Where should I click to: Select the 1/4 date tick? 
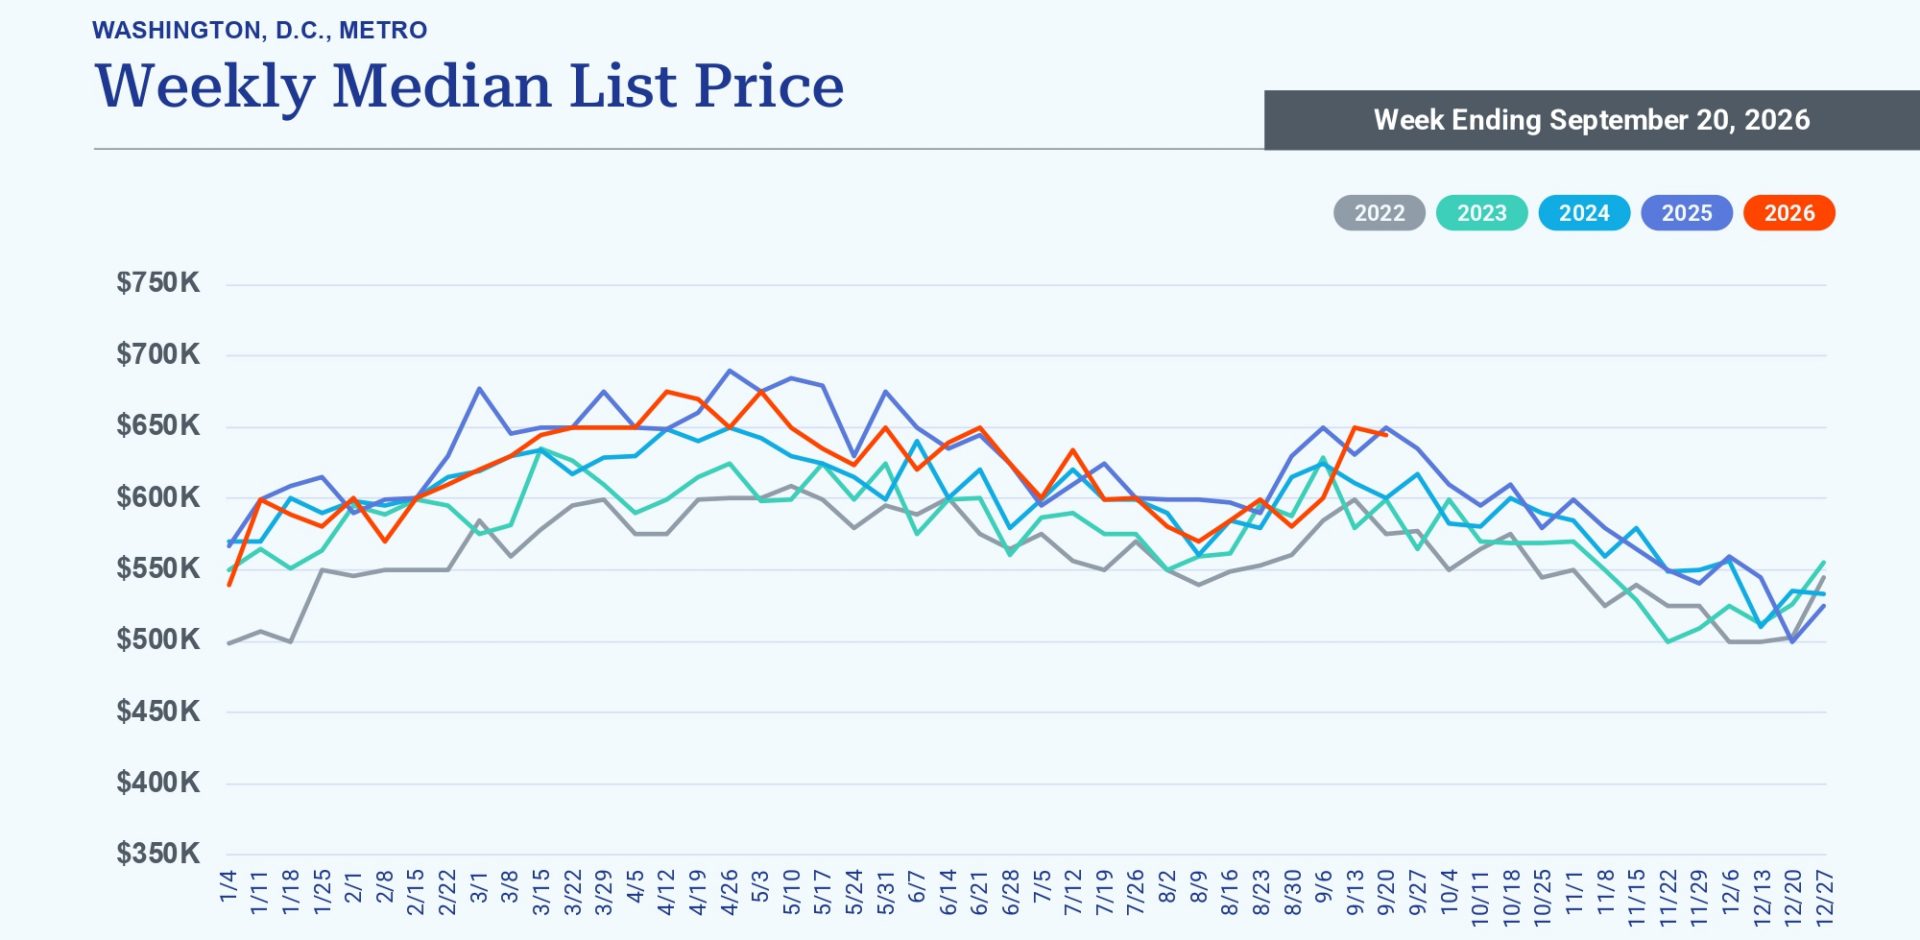click(228, 887)
